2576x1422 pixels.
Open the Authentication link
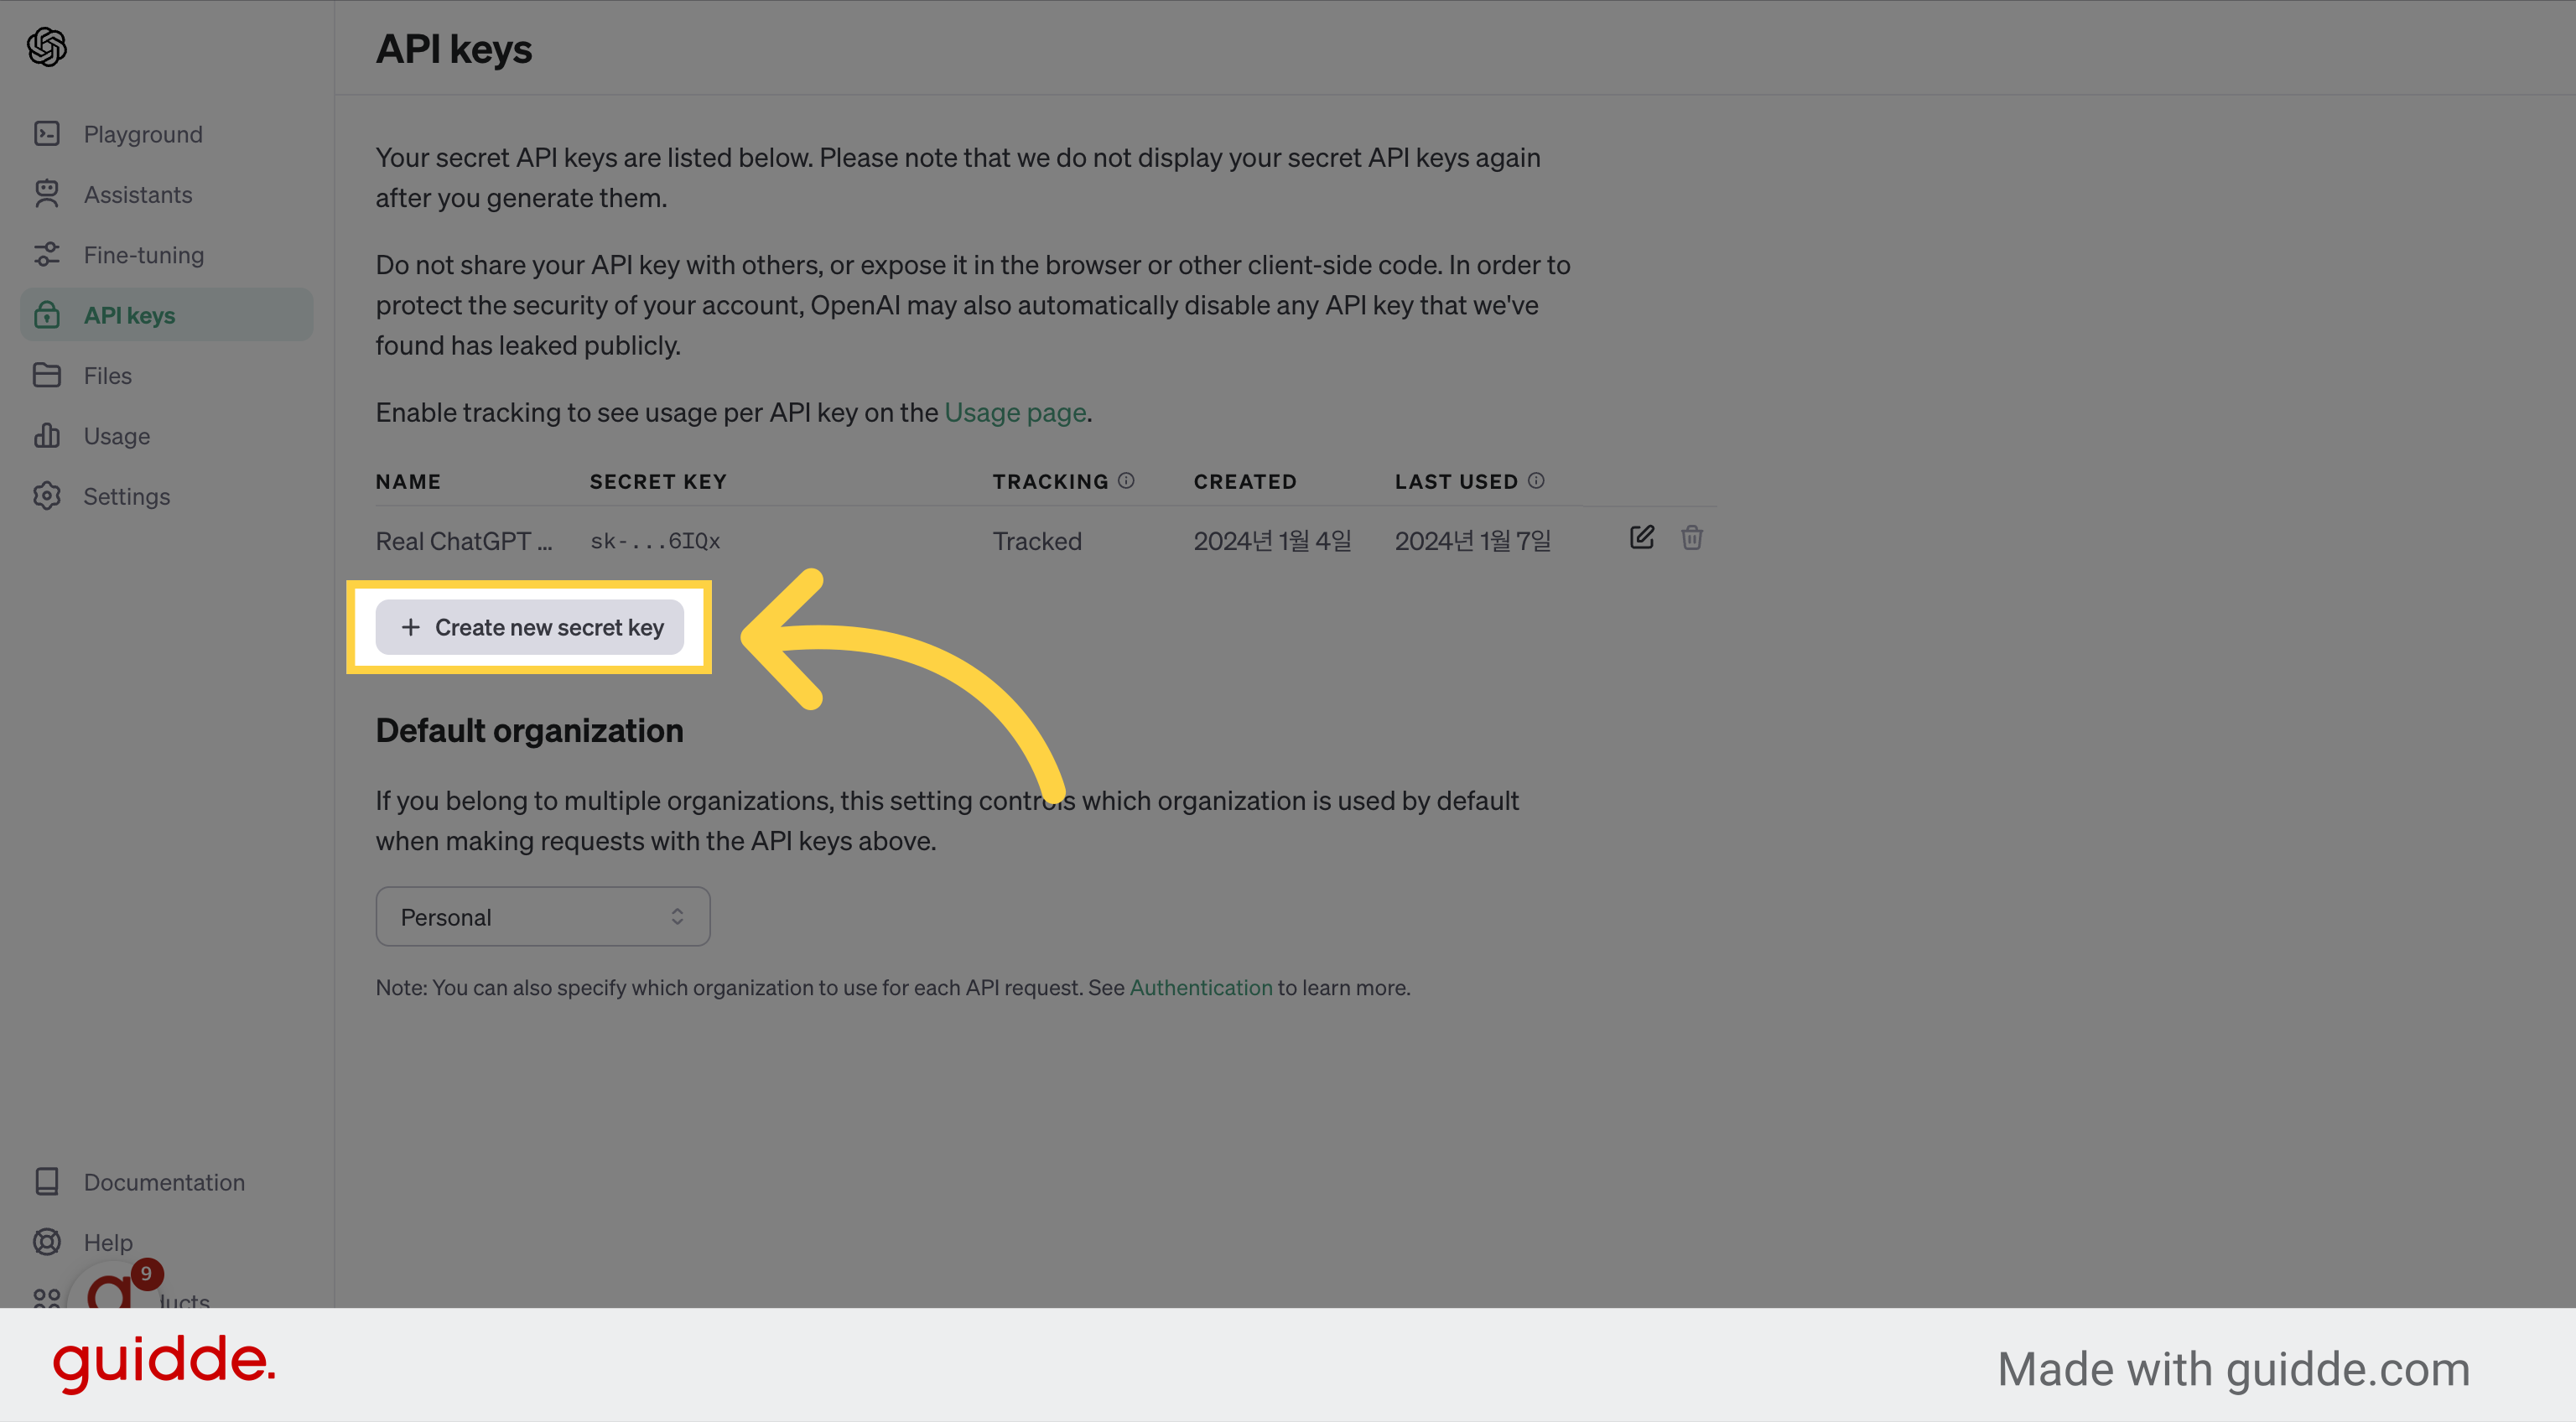pos(1201,987)
